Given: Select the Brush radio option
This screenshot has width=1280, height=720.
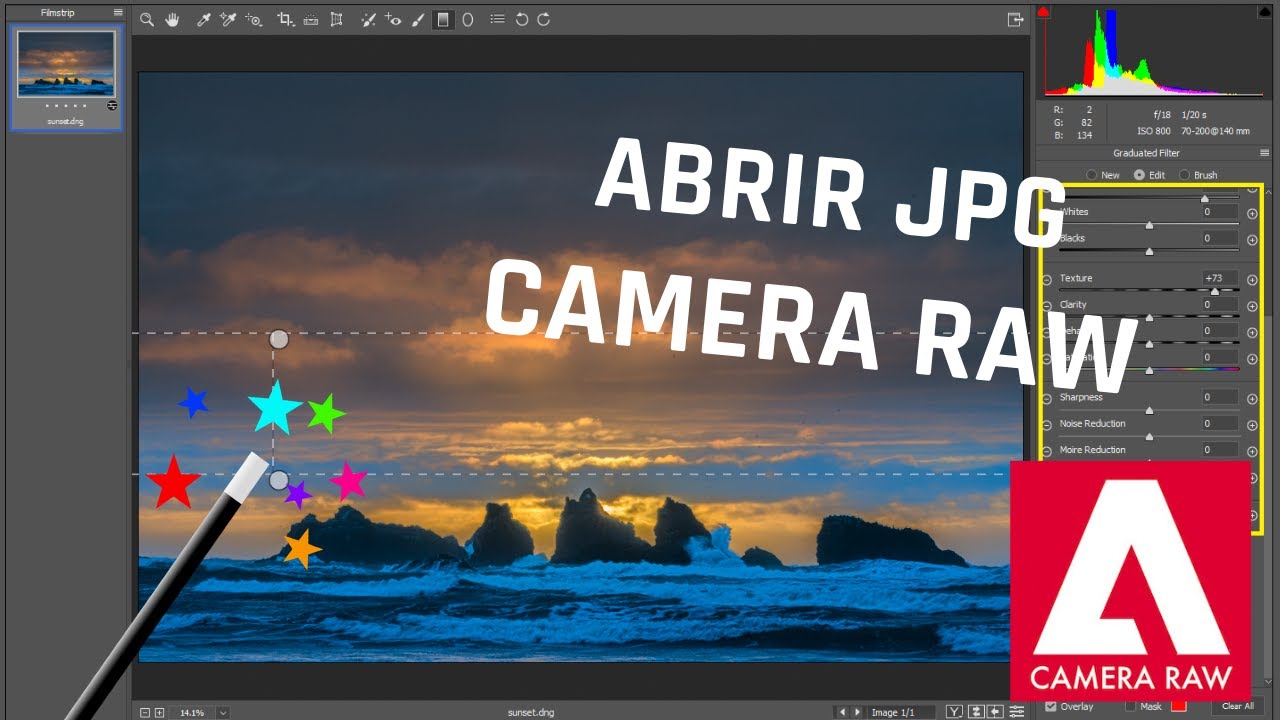Looking at the screenshot, I should 1185,175.
